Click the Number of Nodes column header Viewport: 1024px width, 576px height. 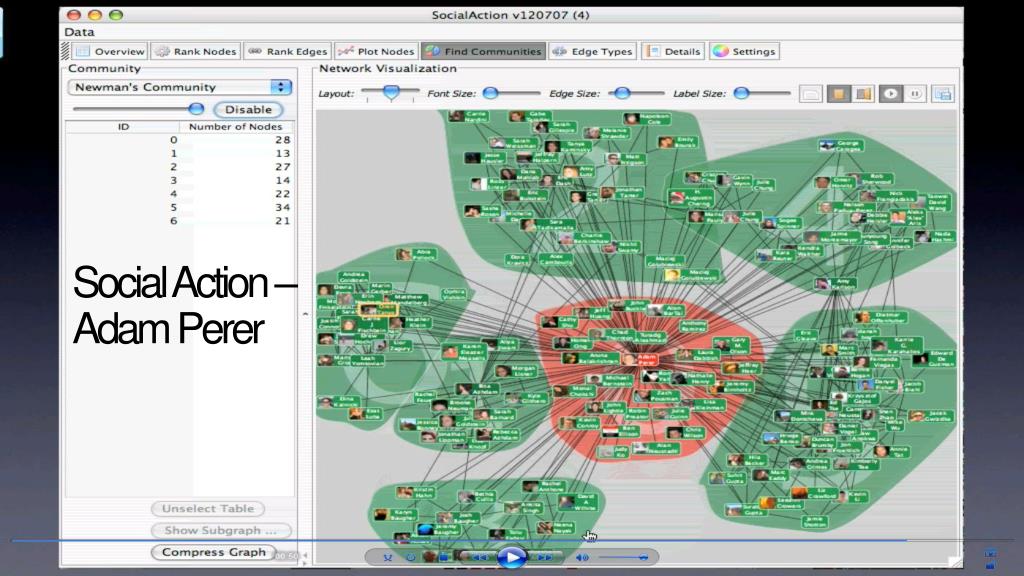pyautogui.click(x=236, y=127)
